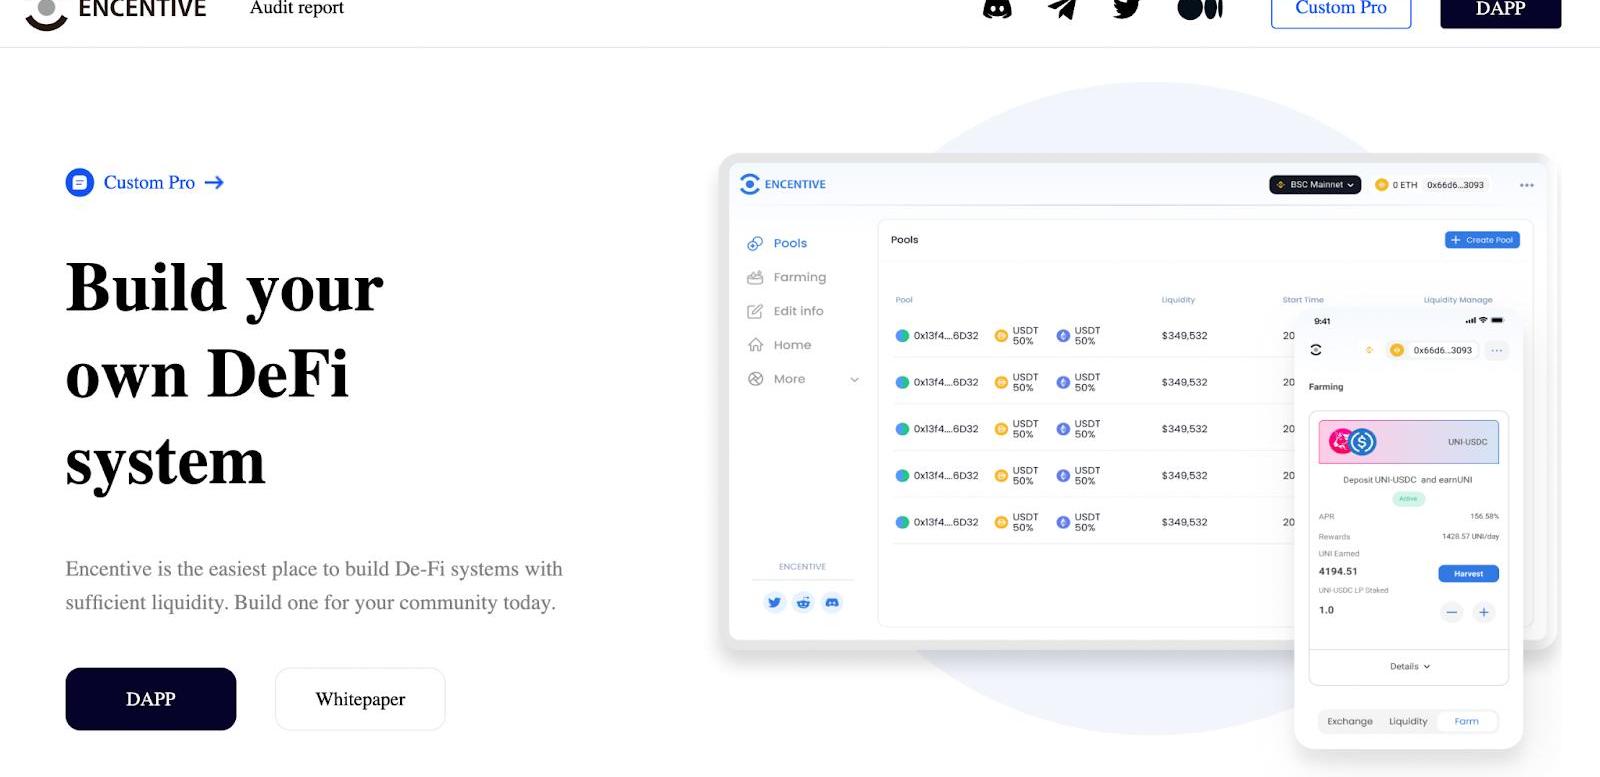Click the 1428.57 UNI/day rewards value
The width and height of the screenshot is (1600, 777).
[x=1470, y=537]
